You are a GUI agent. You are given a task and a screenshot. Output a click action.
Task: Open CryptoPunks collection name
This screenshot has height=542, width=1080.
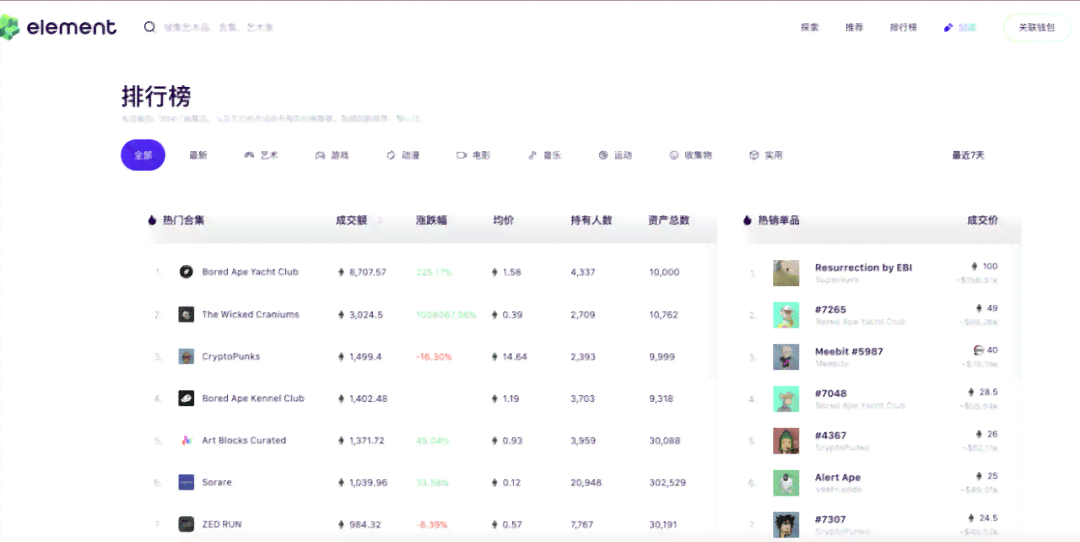coord(231,357)
